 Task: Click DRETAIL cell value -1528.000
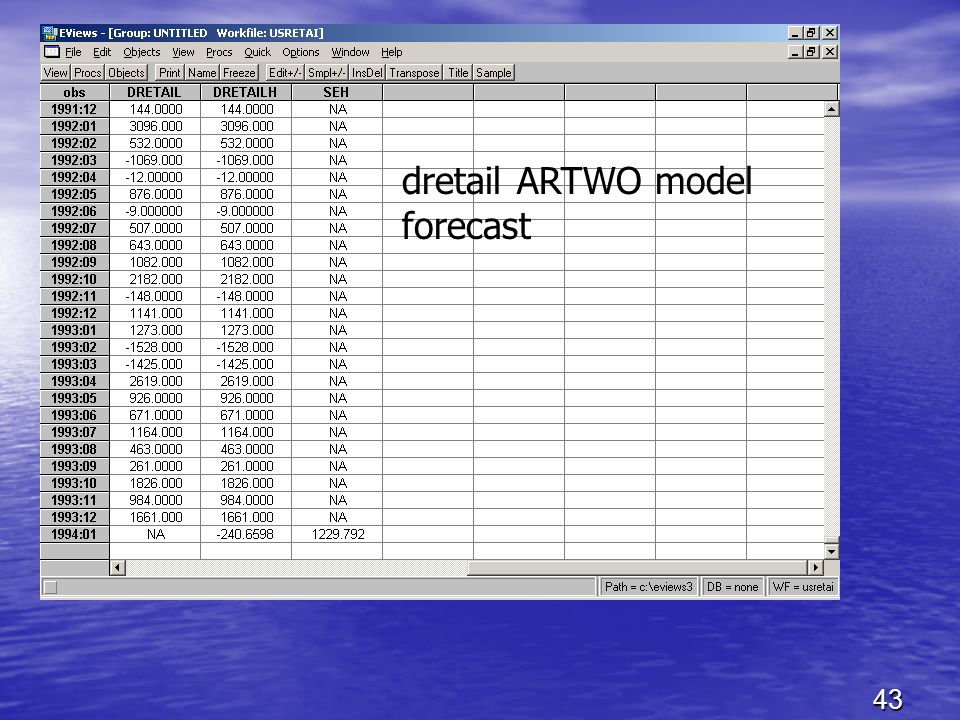154,347
